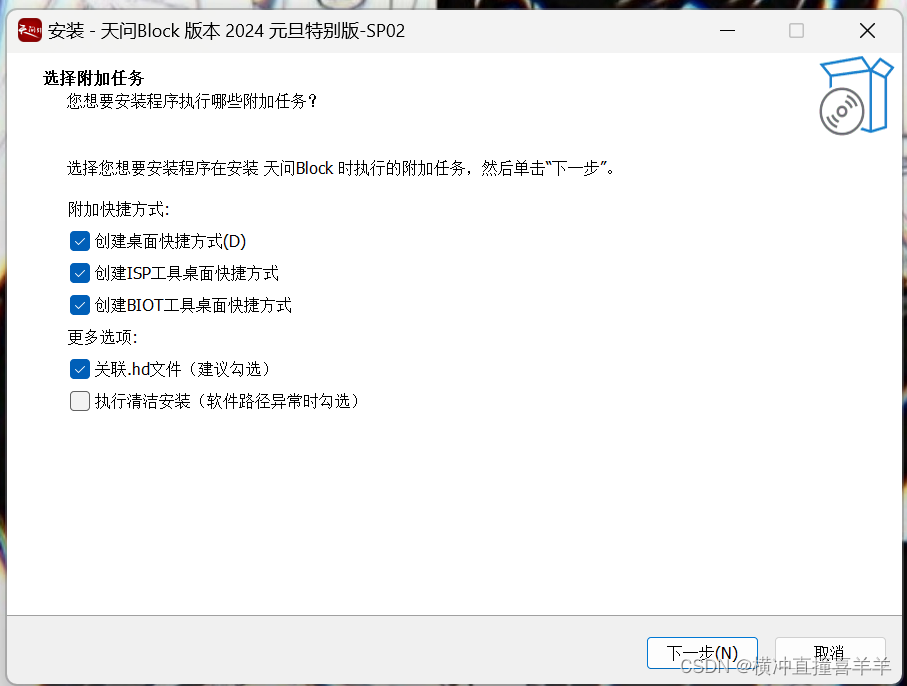
Task: Click the 天问 red logo icon in title bar
Action: 30,31
